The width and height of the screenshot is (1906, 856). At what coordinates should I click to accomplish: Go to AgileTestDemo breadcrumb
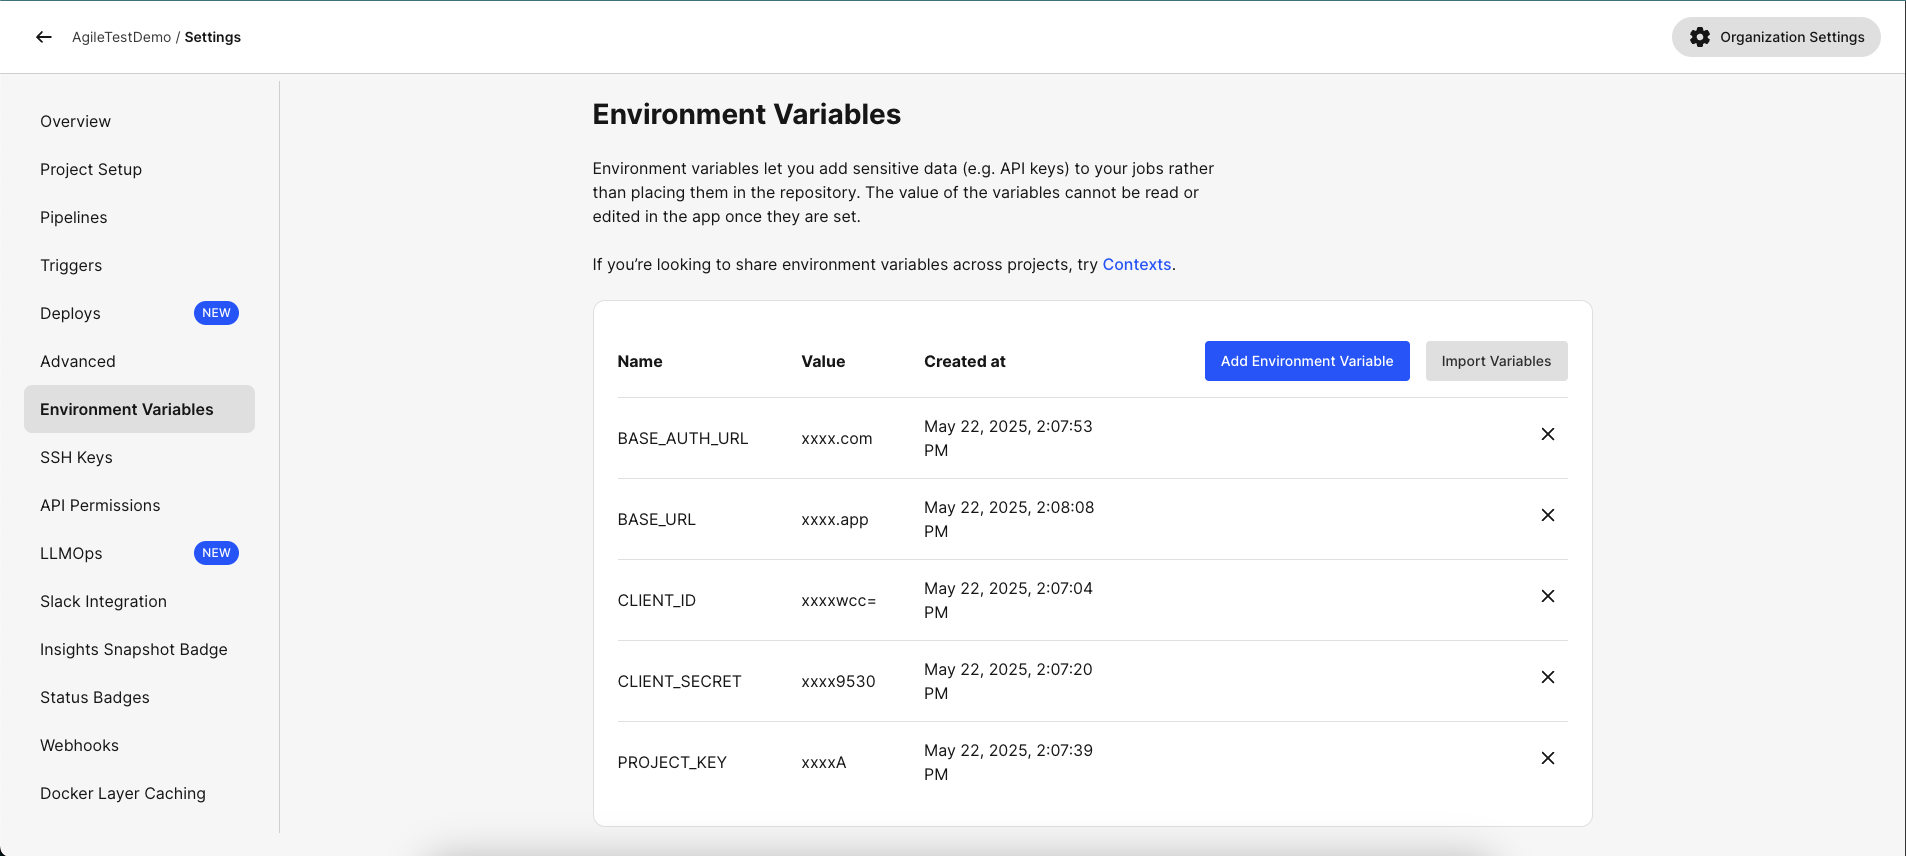121,37
